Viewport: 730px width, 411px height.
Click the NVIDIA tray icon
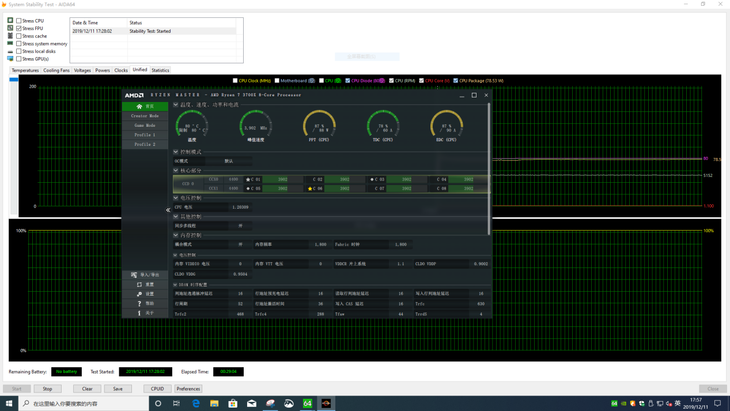623,404
